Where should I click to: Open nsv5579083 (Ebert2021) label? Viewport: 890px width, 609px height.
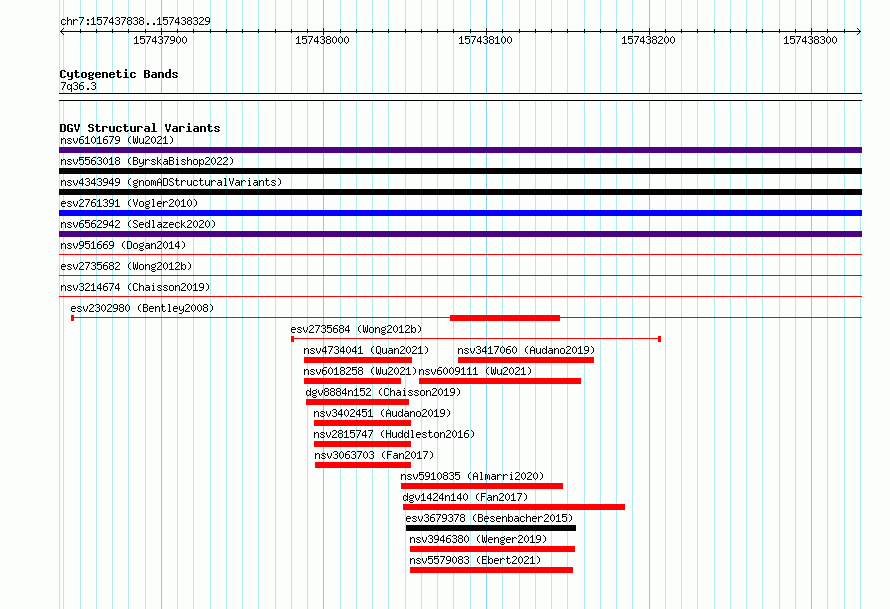(475, 560)
